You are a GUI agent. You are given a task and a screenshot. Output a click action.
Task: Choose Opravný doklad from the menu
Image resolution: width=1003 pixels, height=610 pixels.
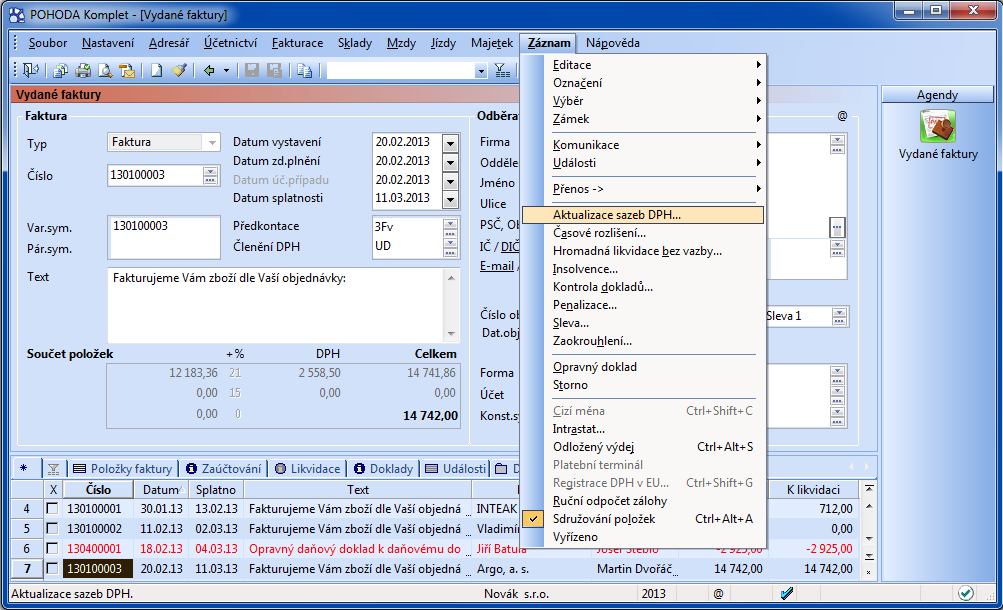pos(643,367)
